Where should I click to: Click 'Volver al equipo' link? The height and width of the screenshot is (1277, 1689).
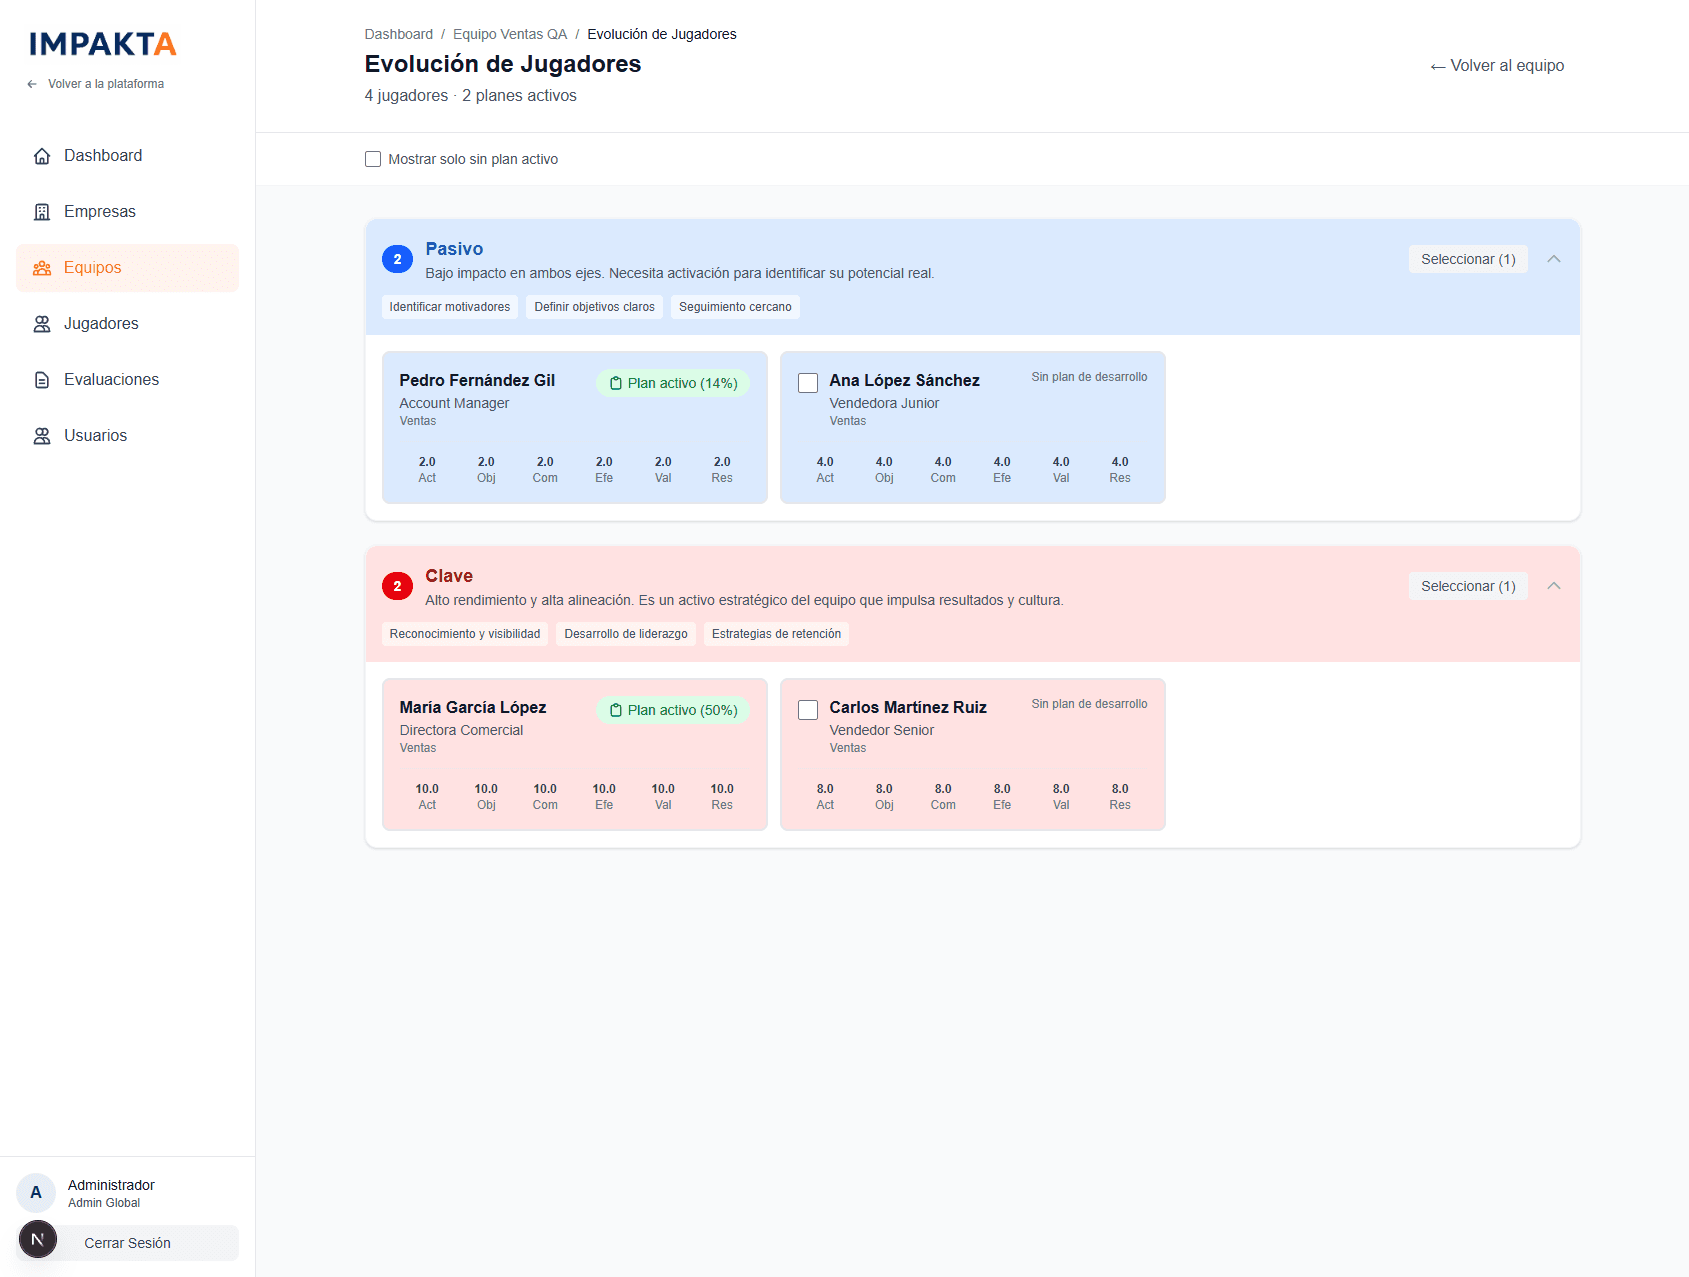[1497, 66]
